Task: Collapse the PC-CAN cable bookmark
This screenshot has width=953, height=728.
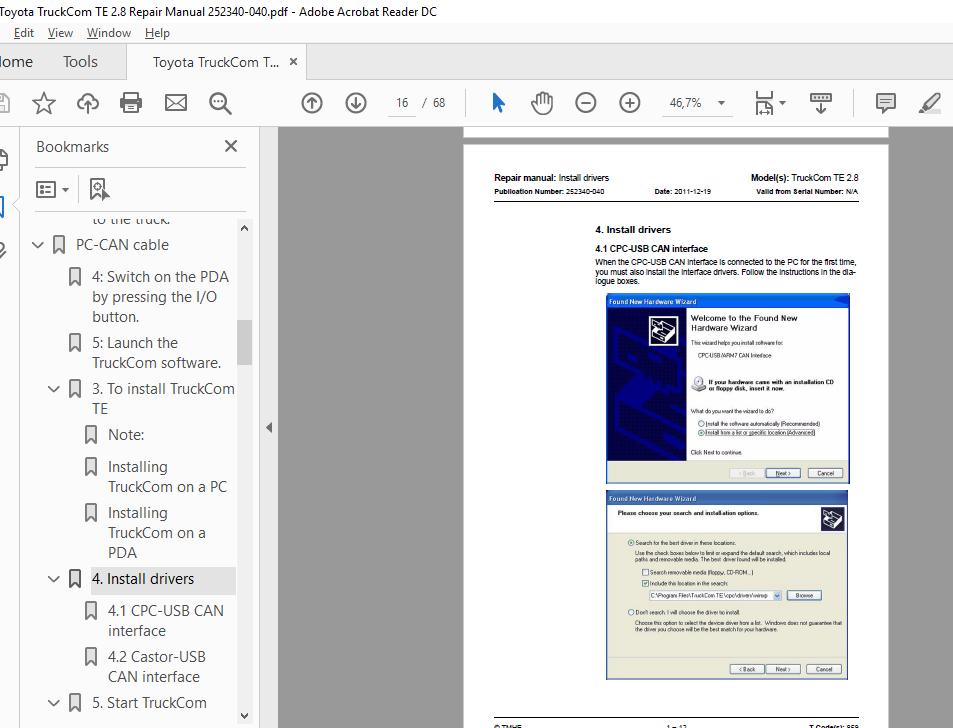Action: click(x=38, y=245)
